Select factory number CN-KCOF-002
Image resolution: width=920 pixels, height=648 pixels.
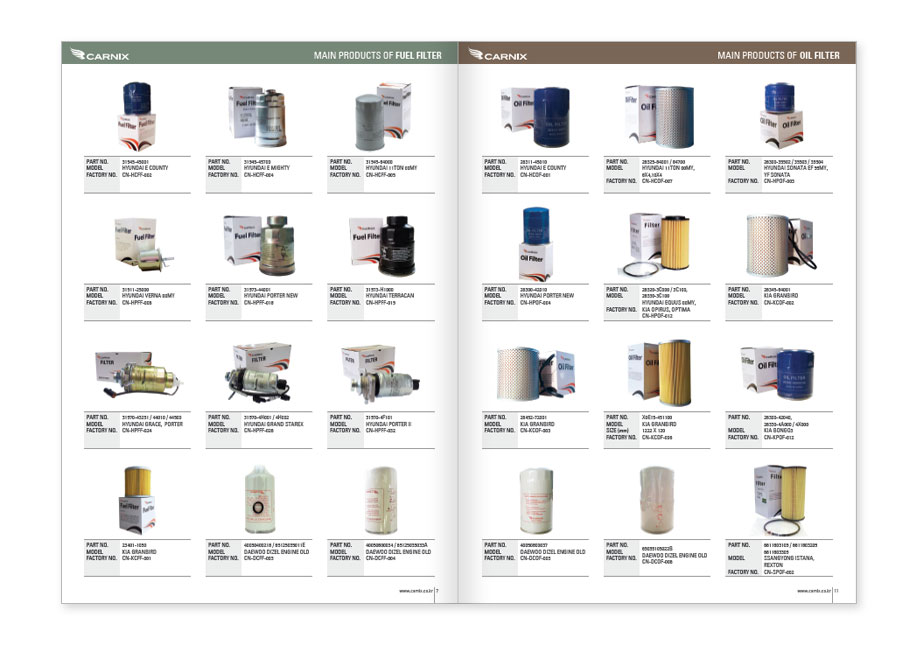click(778, 303)
